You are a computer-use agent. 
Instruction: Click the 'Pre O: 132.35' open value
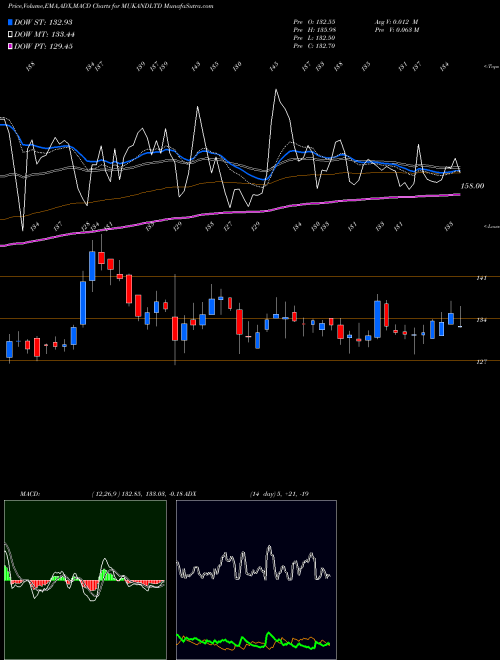314,21
